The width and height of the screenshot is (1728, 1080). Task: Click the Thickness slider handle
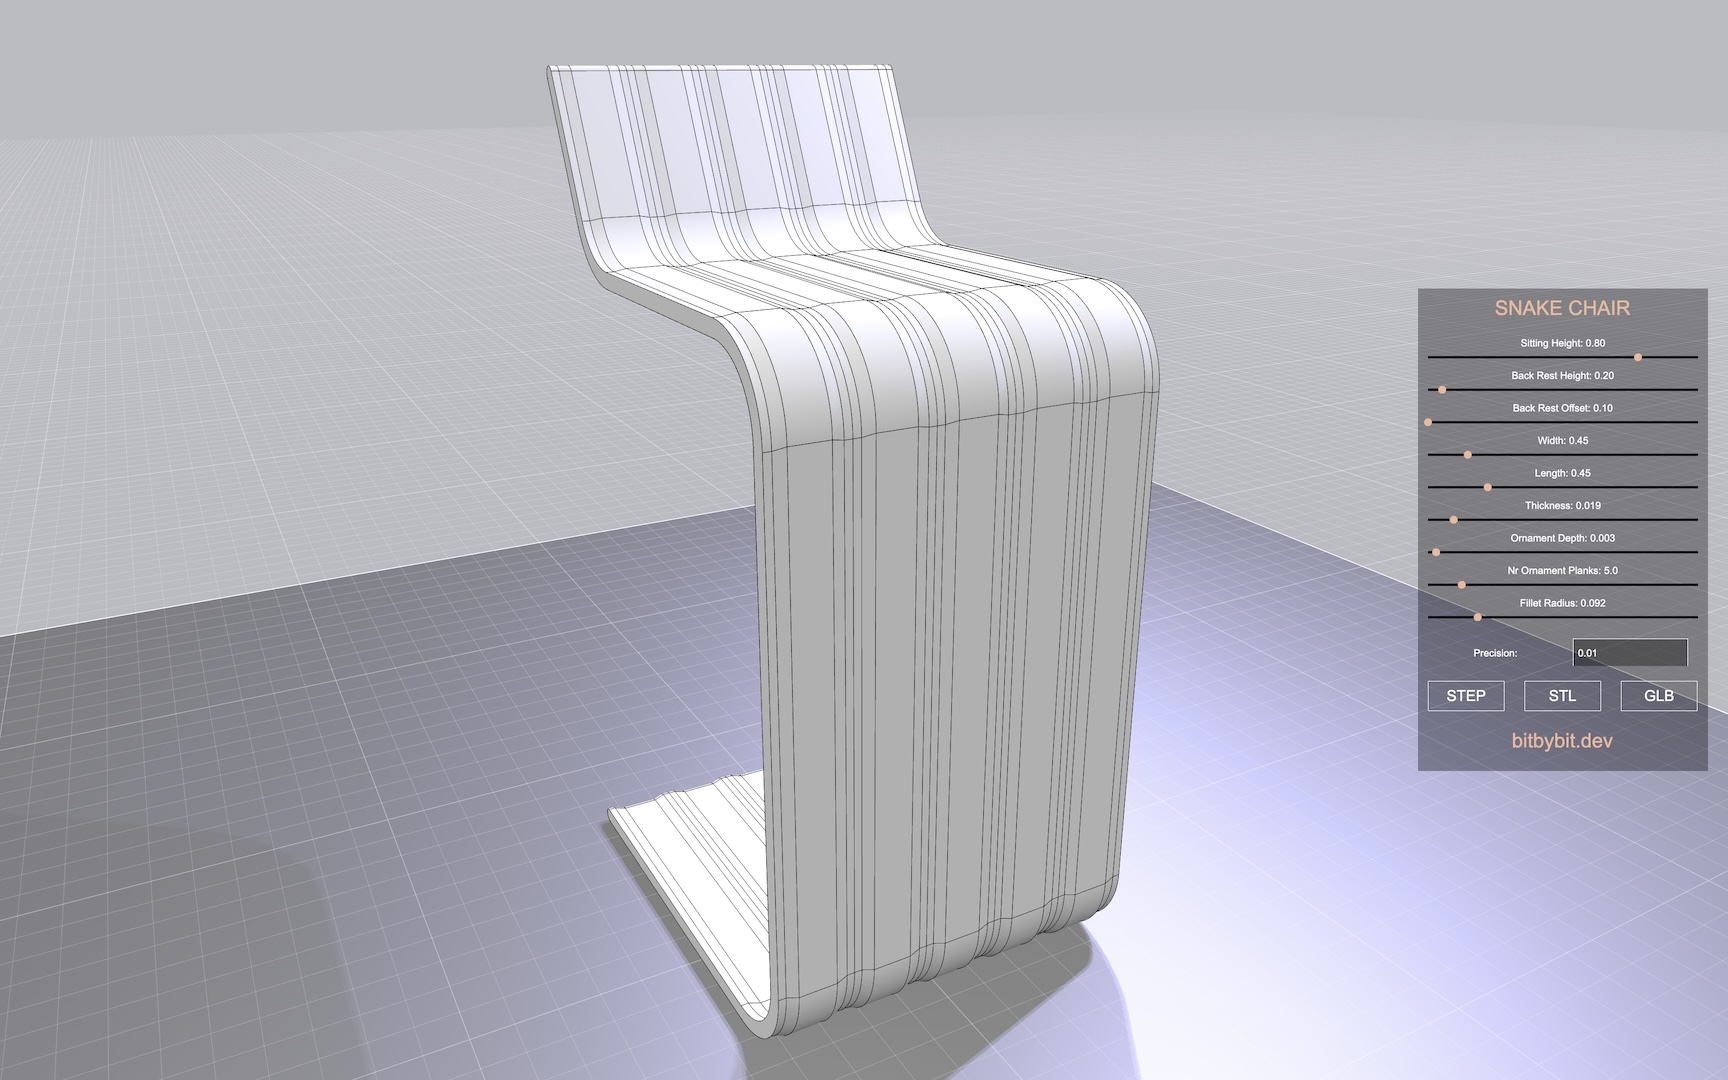pyautogui.click(x=1454, y=520)
